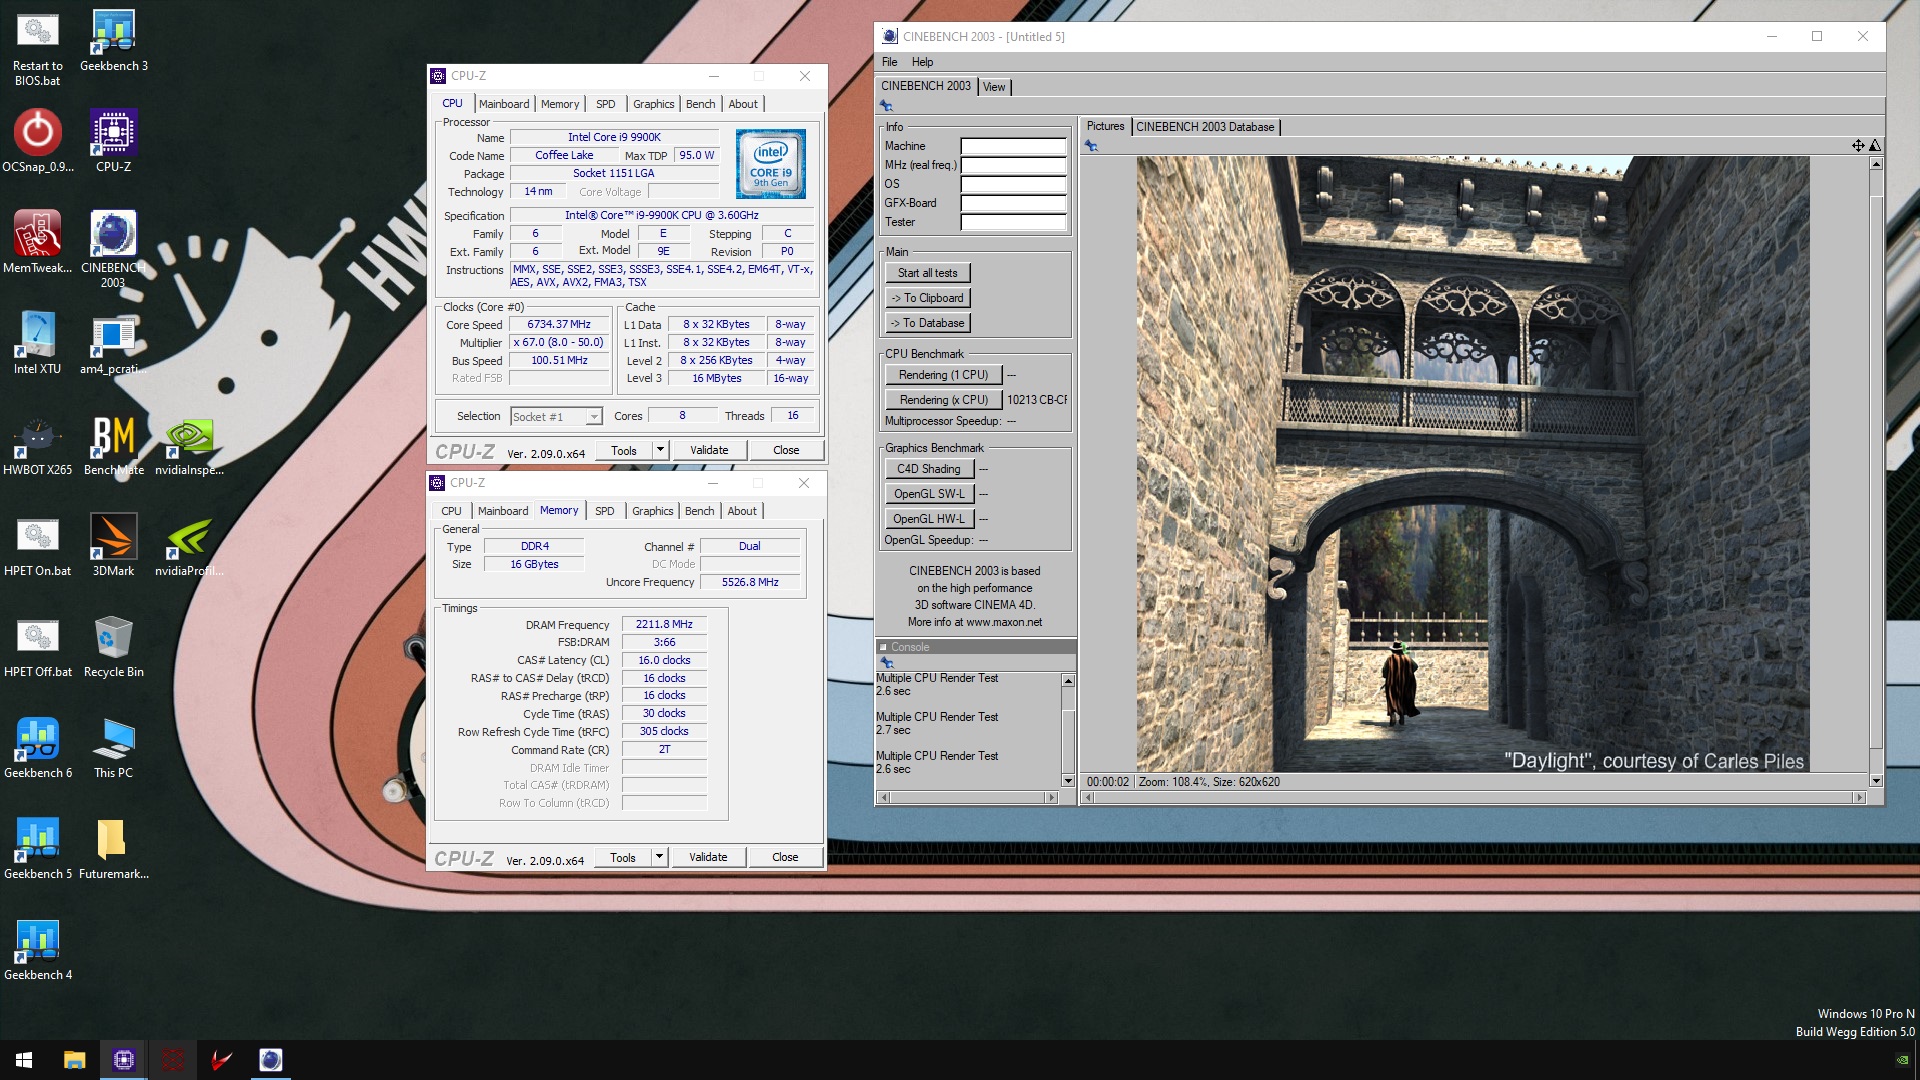
Task: Open the Windows Start menu
Action: (24, 1060)
